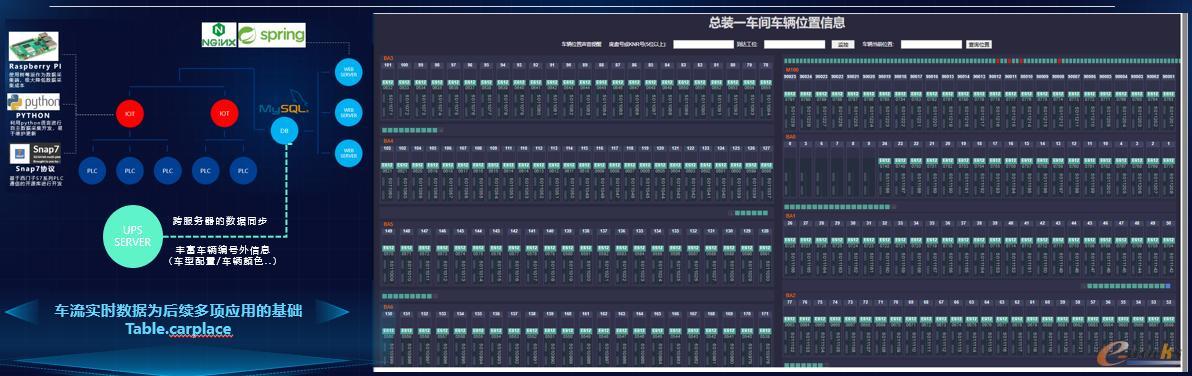This screenshot has width=1192, height=376.
Task: Click the 总装一车间车辆位置信息 title
Action: coord(777,24)
